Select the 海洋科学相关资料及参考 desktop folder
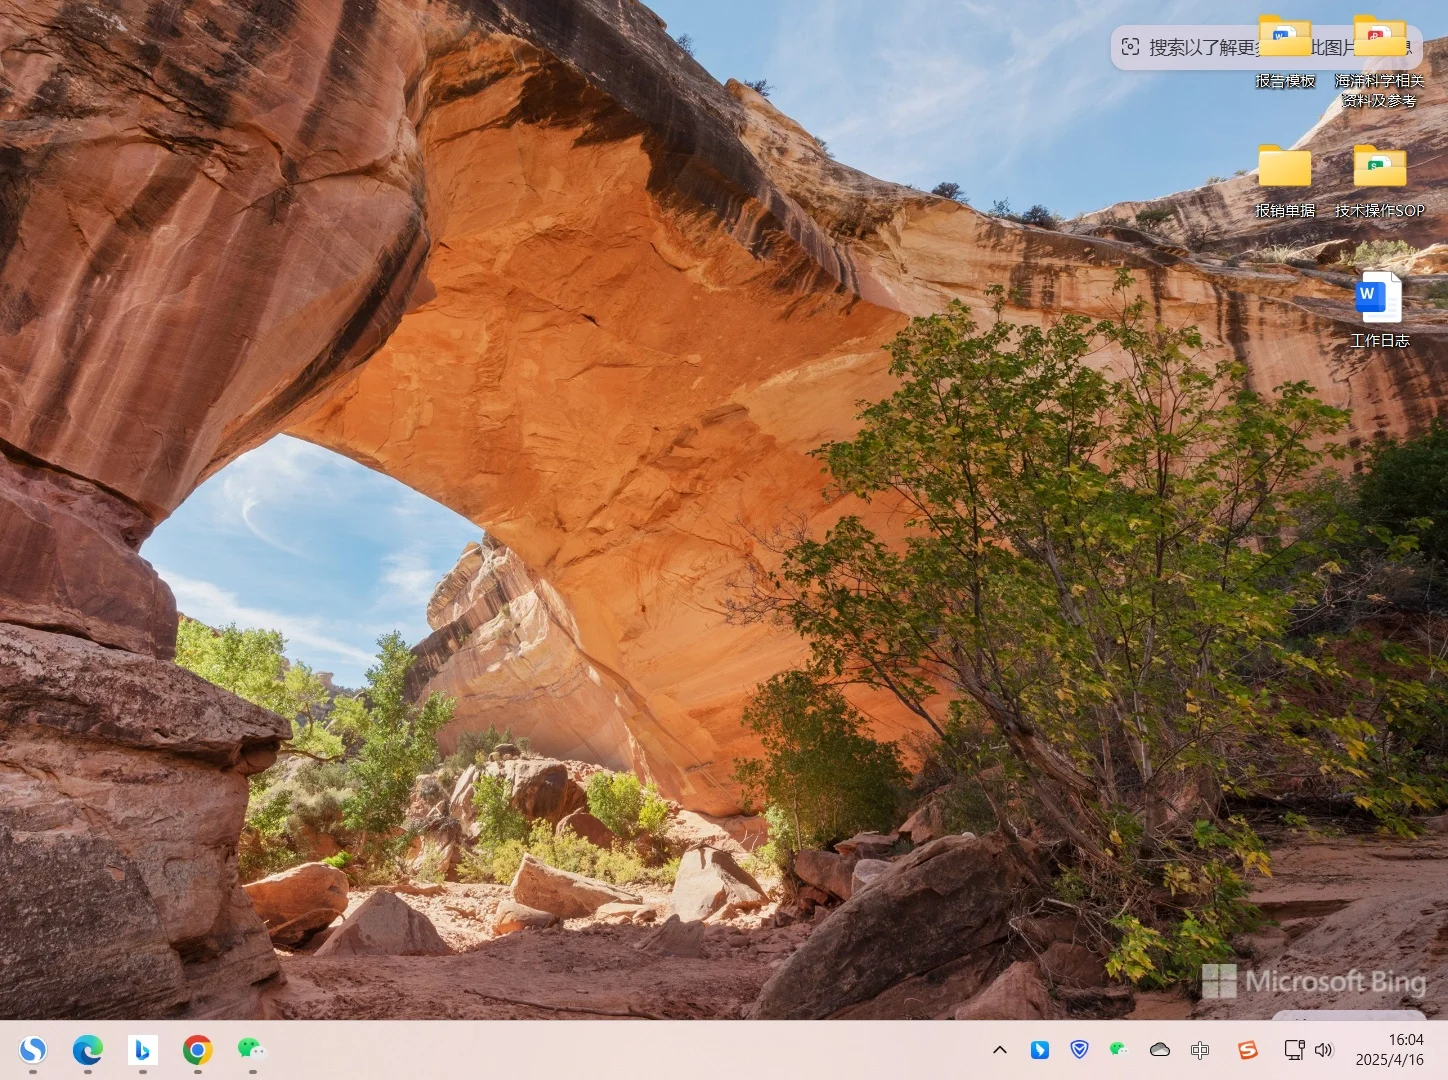1448x1080 pixels. (1380, 62)
